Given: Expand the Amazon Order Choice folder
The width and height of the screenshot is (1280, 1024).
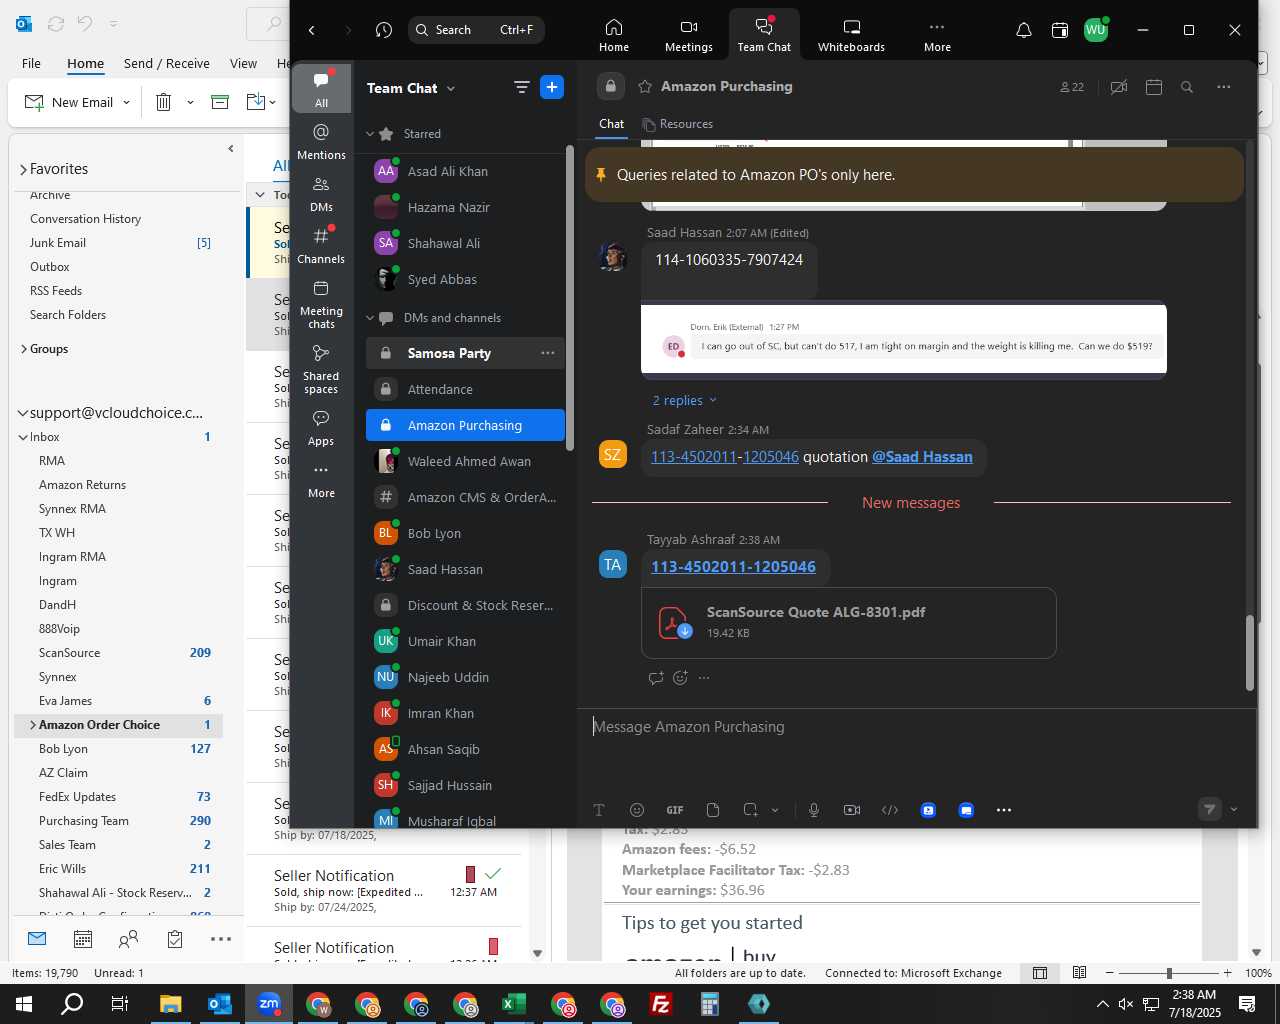Looking at the screenshot, I should [33, 725].
